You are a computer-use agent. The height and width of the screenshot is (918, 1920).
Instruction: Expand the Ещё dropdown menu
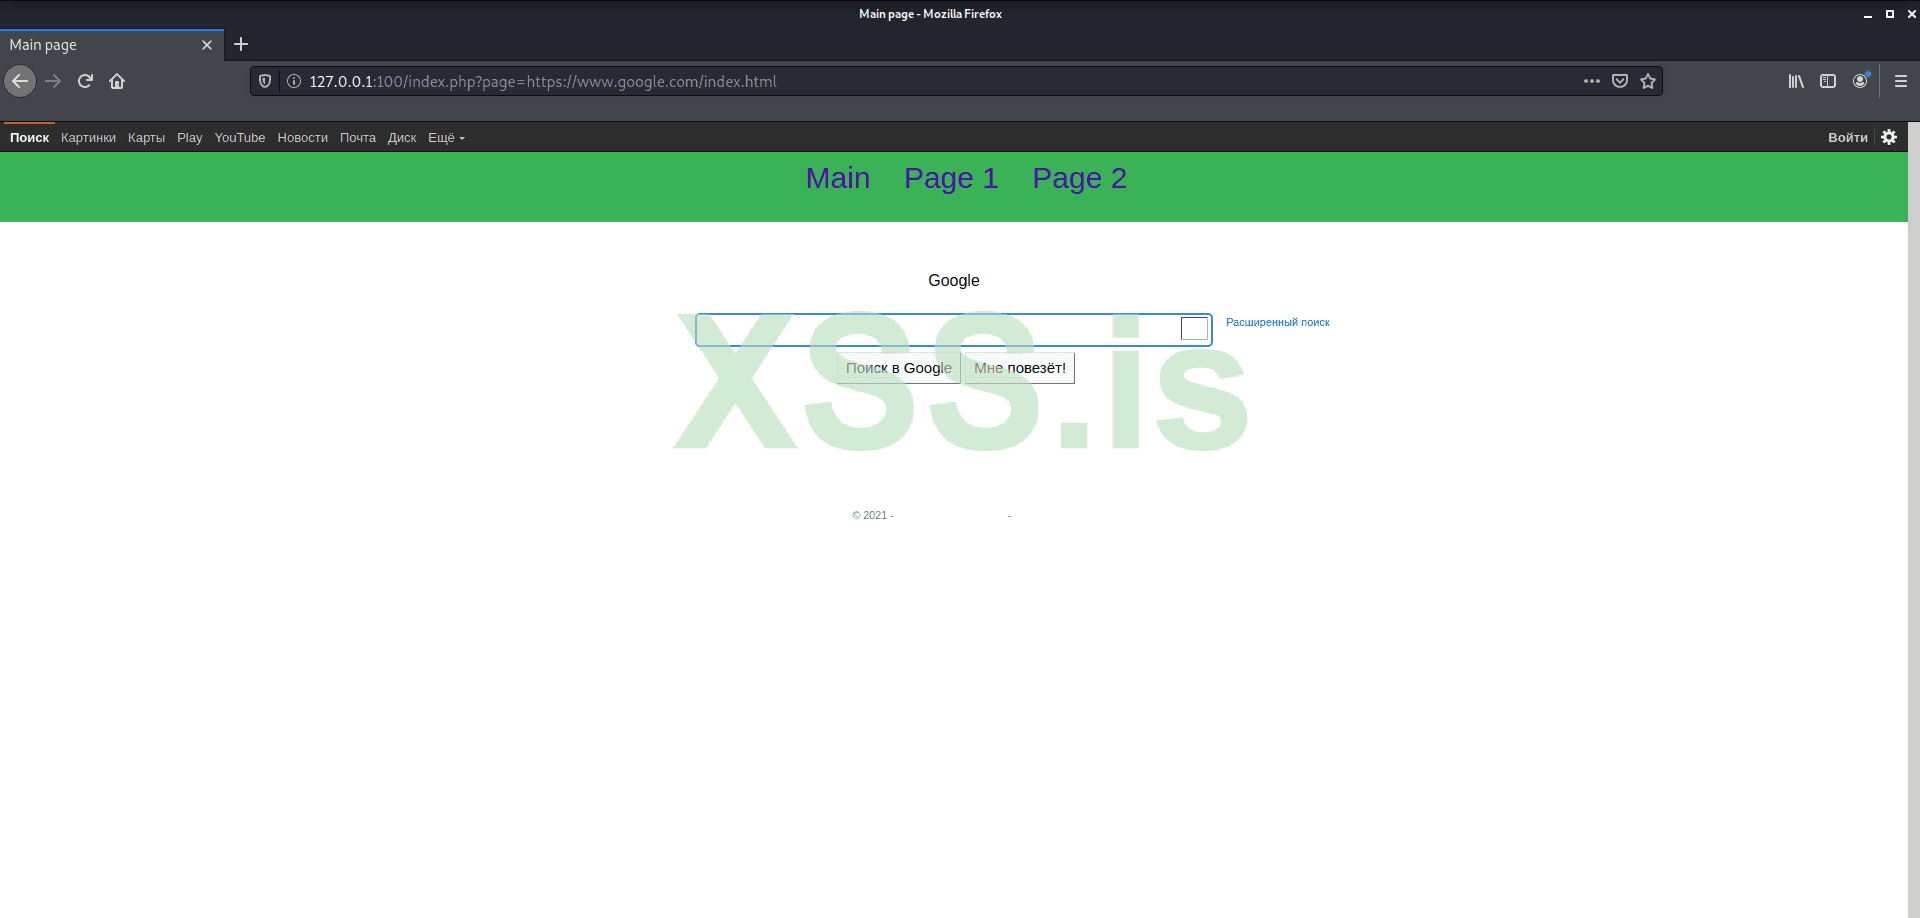pos(446,138)
